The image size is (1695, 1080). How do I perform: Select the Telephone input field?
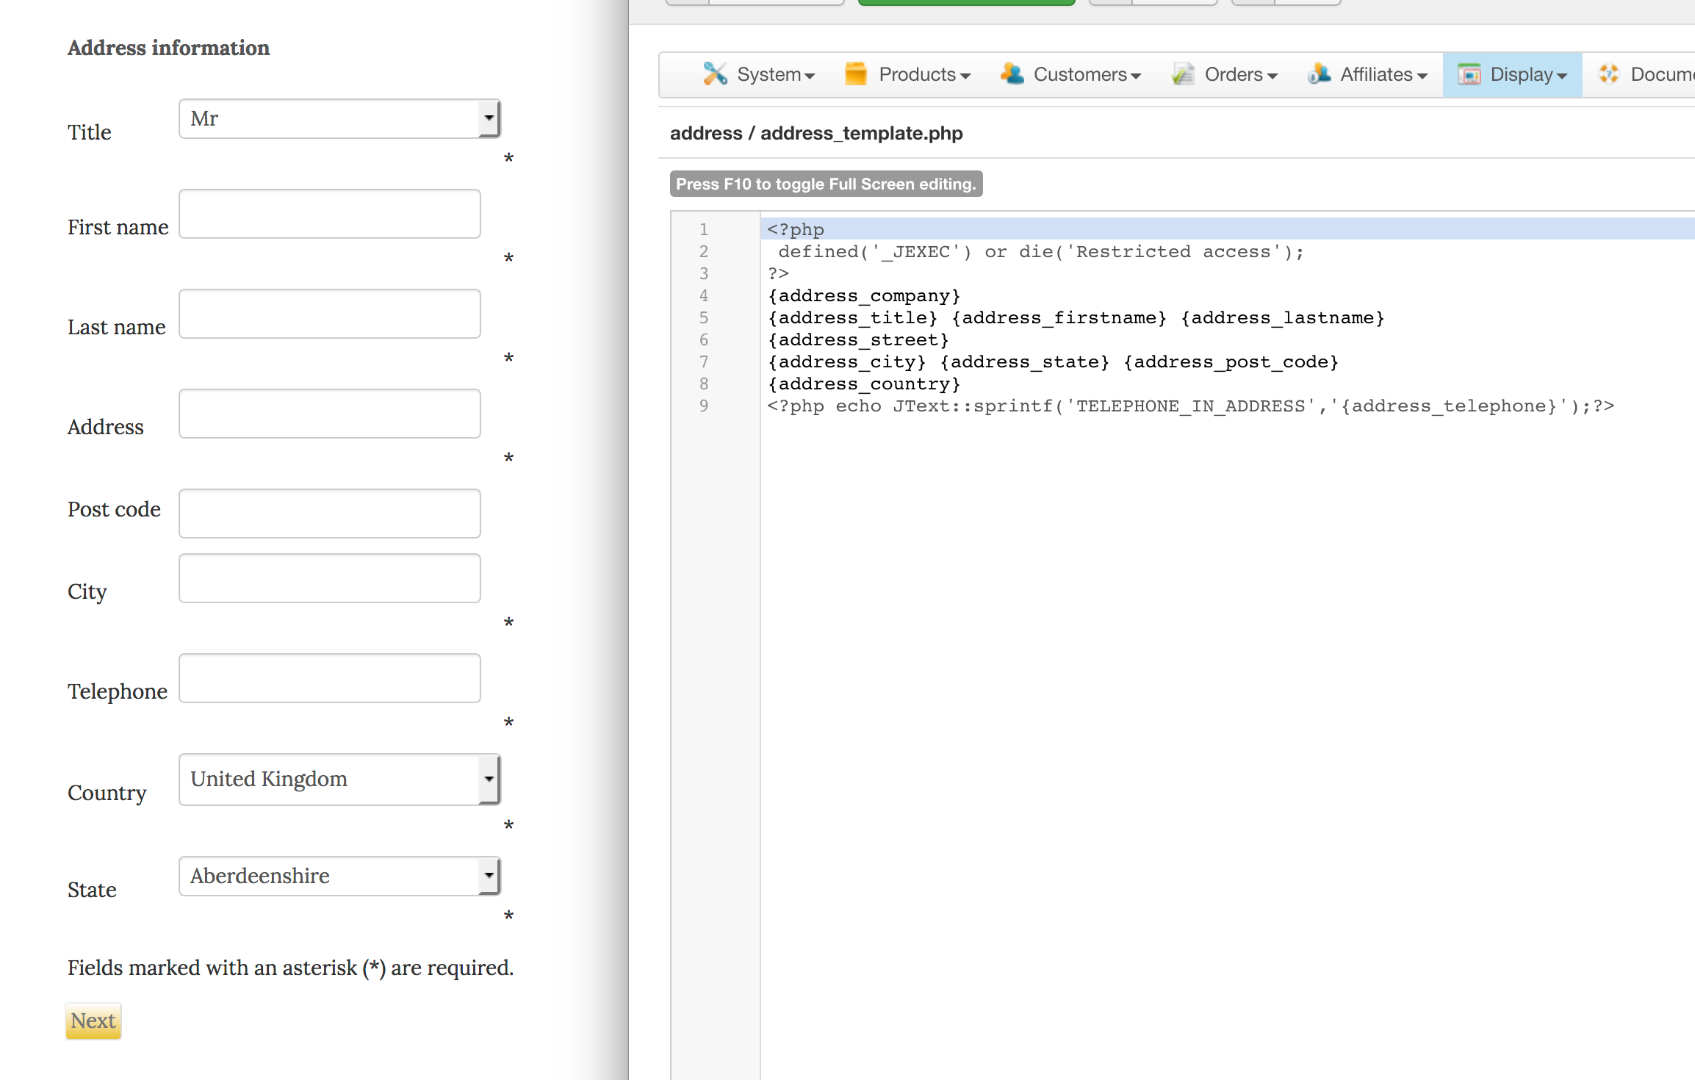329,678
